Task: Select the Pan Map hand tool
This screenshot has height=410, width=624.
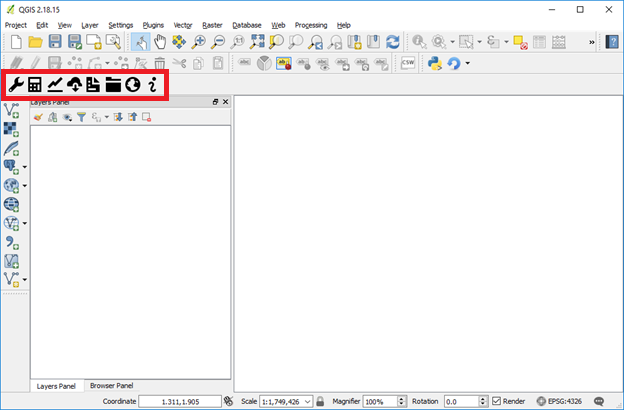Action: tap(159, 42)
